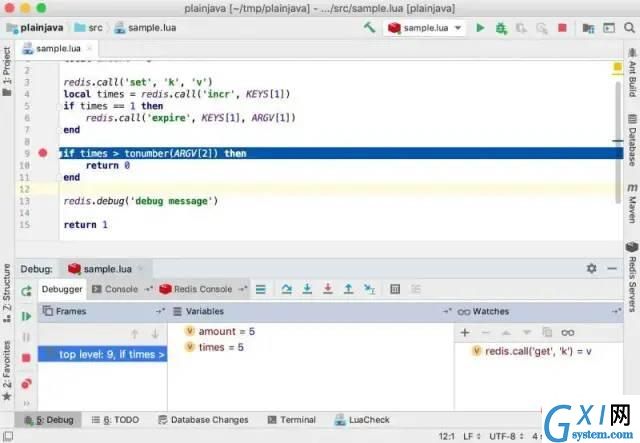Switch to the Redis Console tab
This screenshot has height=443, width=640.
(x=196, y=289)
